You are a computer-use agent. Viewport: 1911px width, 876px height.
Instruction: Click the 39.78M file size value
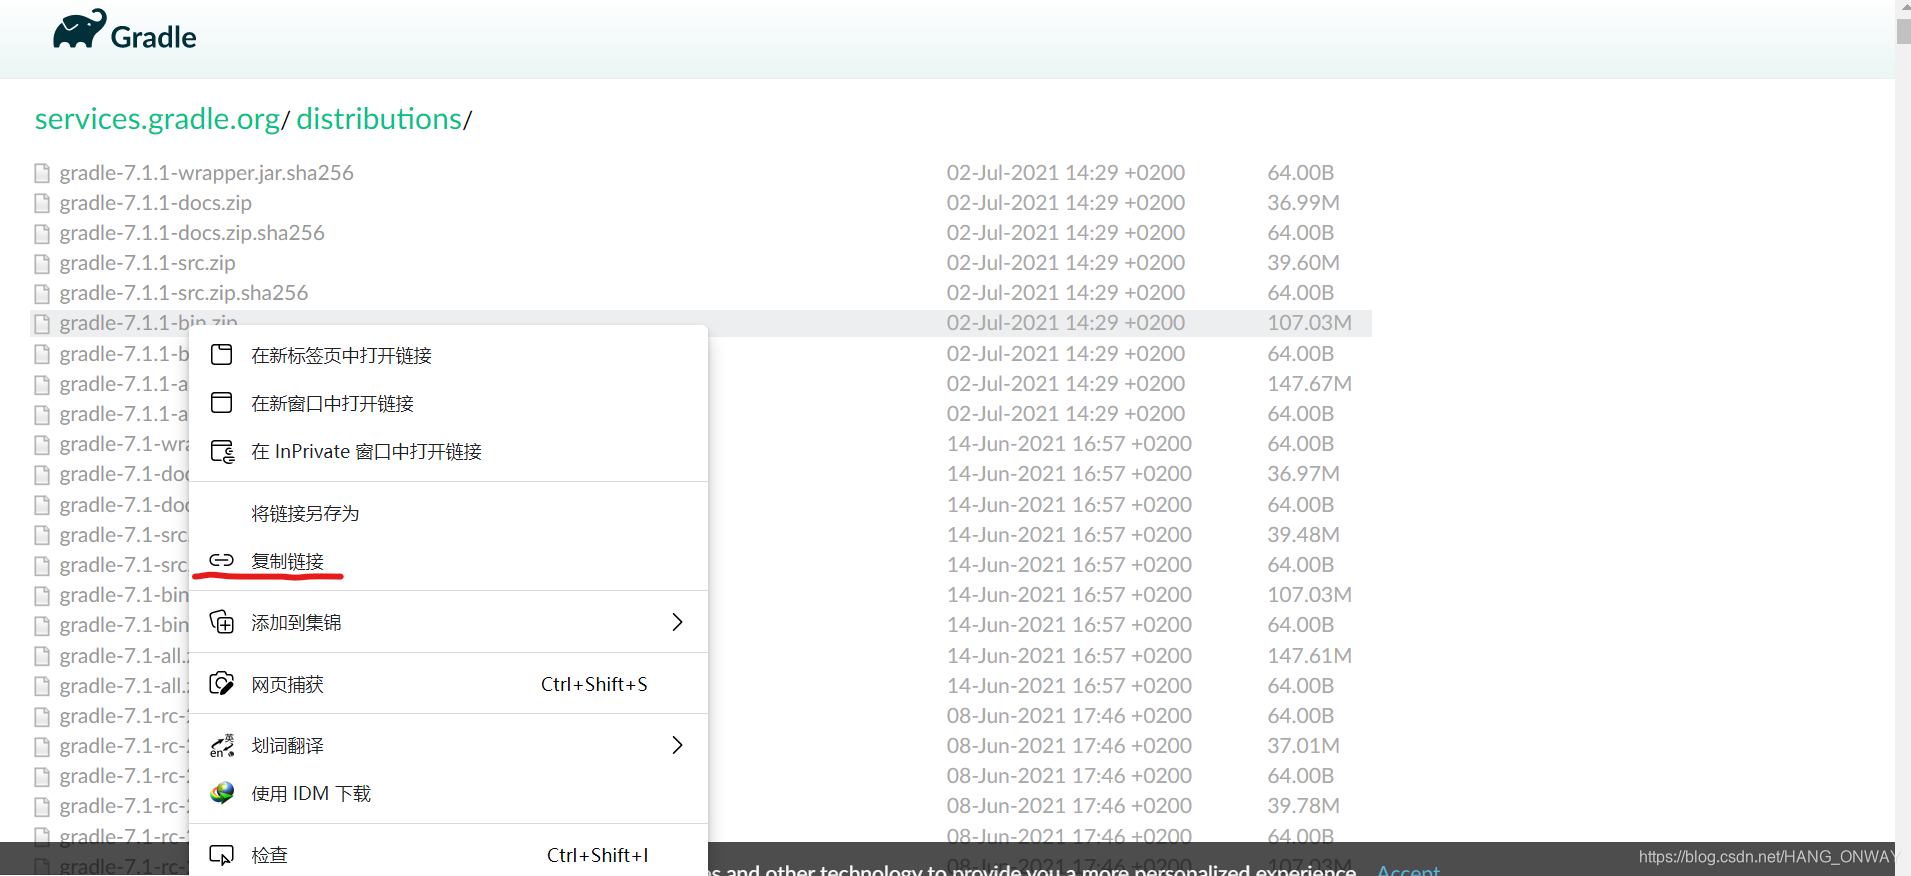(1303, 806)
